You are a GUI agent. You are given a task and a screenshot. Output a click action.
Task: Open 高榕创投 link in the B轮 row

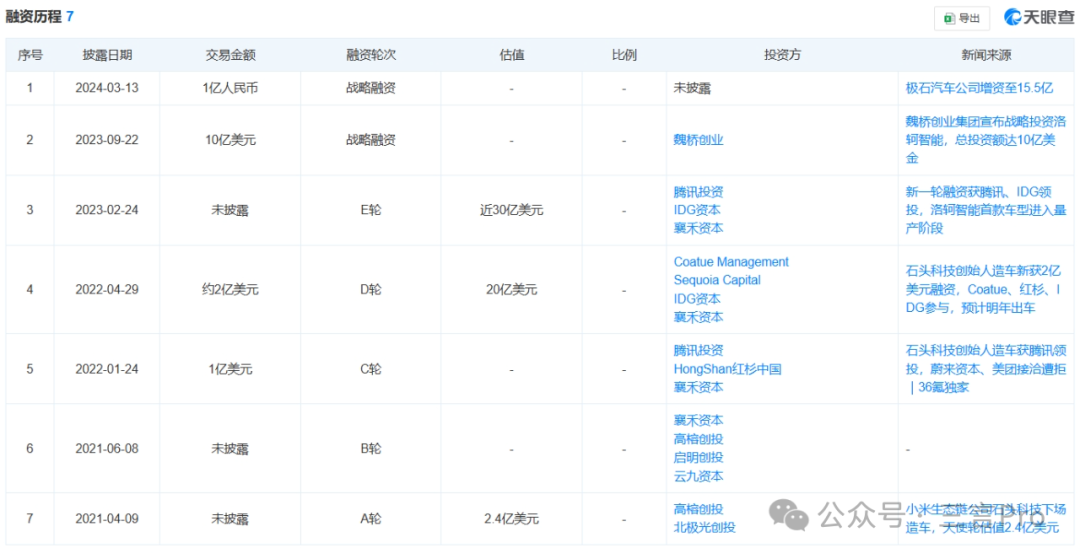pyautogui.click(x=698, y=439)
